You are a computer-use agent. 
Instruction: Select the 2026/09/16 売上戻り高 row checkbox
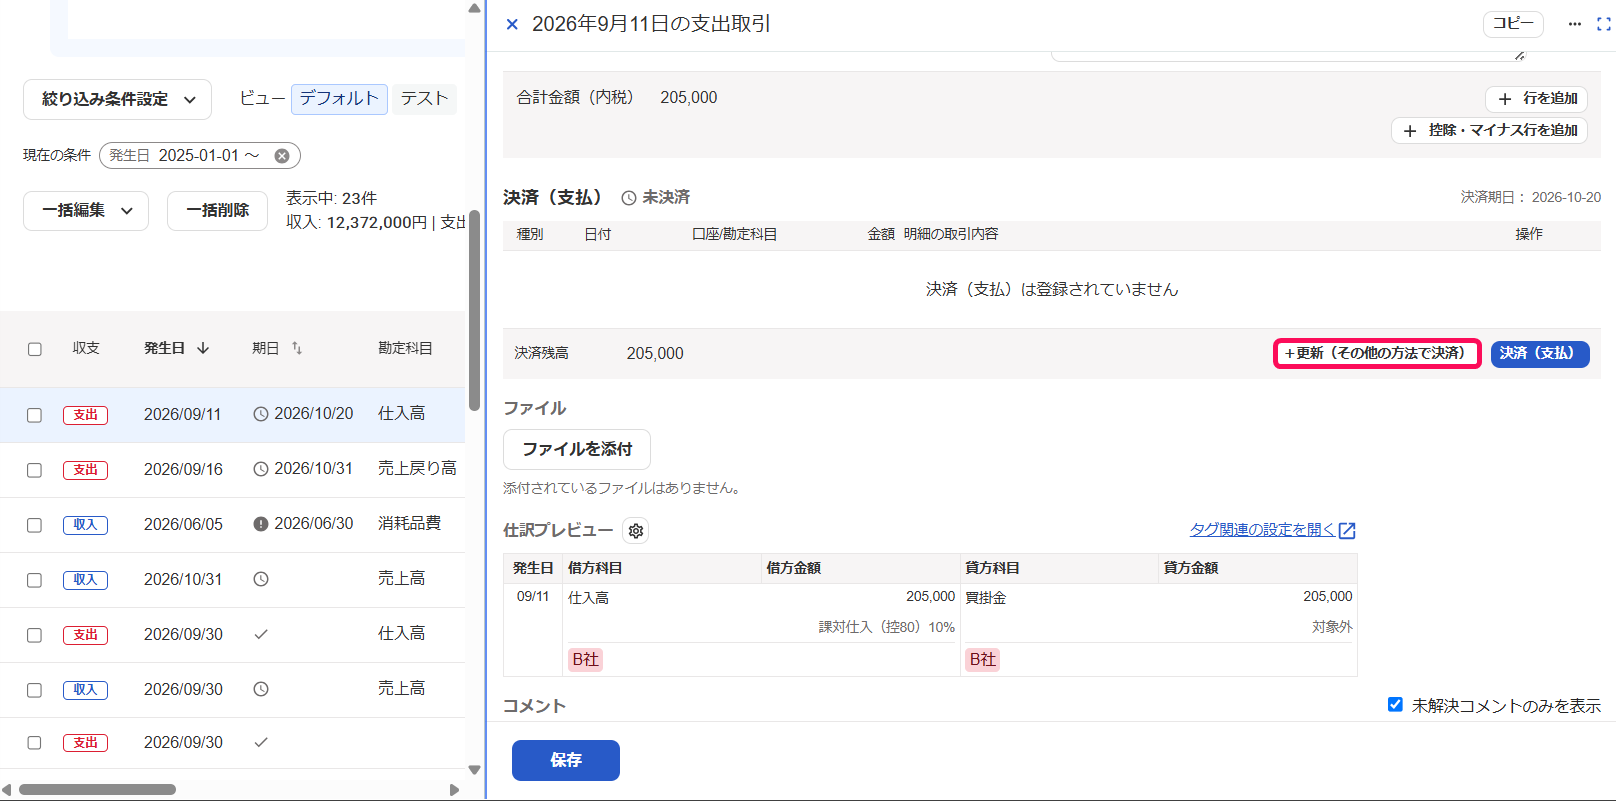35,470
